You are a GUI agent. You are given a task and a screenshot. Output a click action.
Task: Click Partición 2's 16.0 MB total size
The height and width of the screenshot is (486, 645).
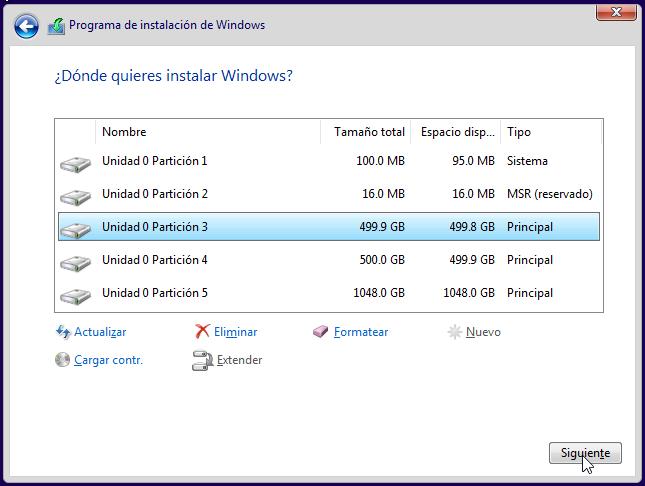click(383, 194)
